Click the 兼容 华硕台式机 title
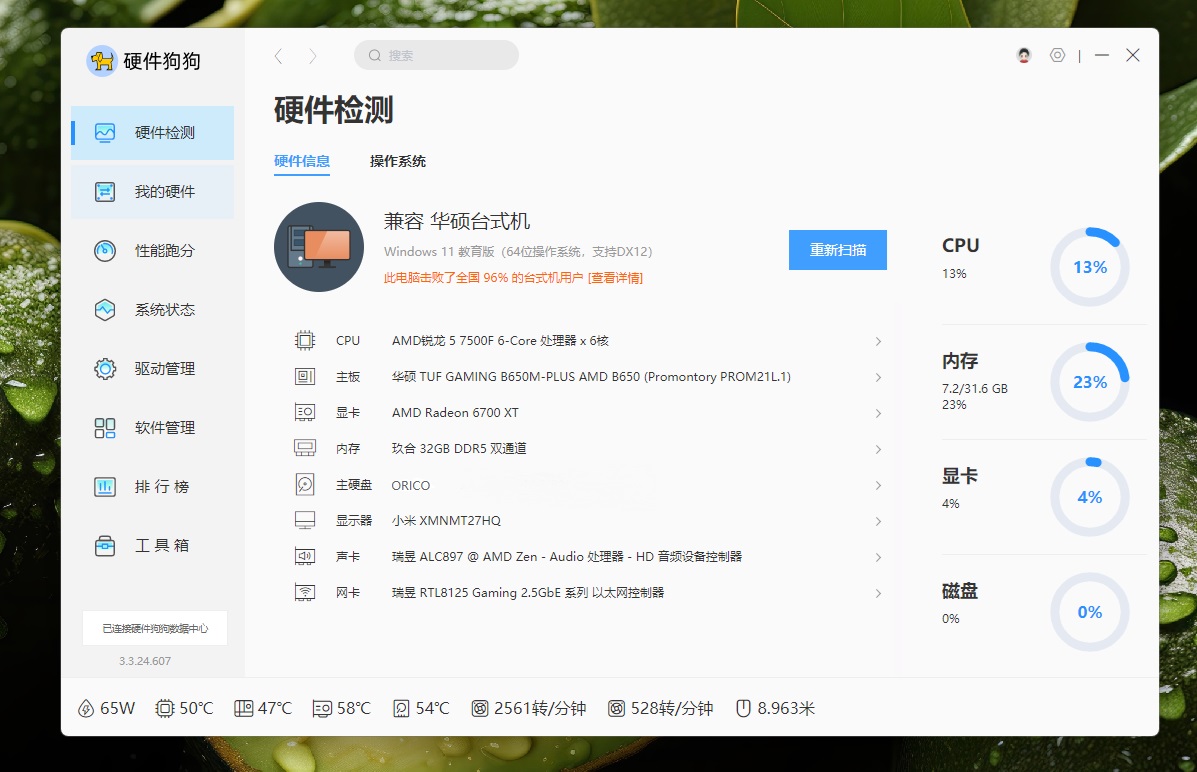 tap(457, 221)
